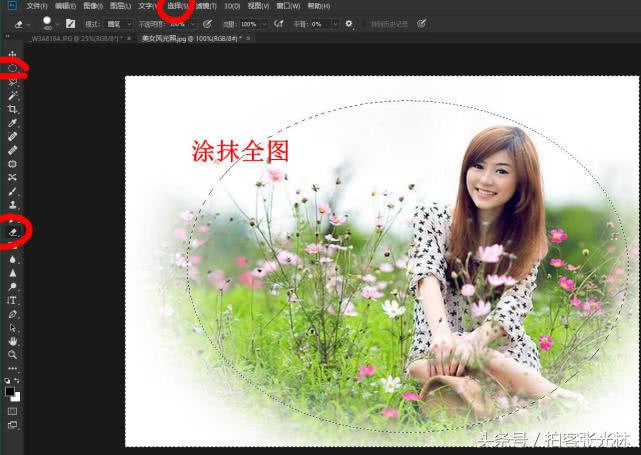The image size is (641, 455).
Task: Select the Content-Aware Move tool
Action: [x=13, y=177]
